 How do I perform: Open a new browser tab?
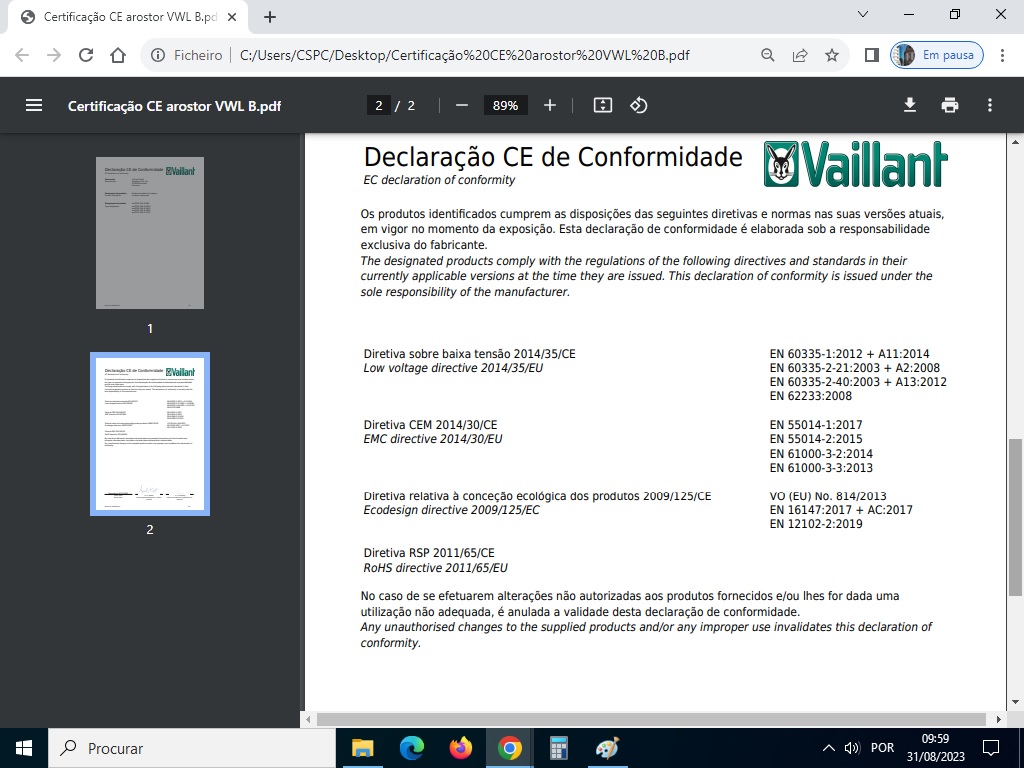click(x=270, y=17)
